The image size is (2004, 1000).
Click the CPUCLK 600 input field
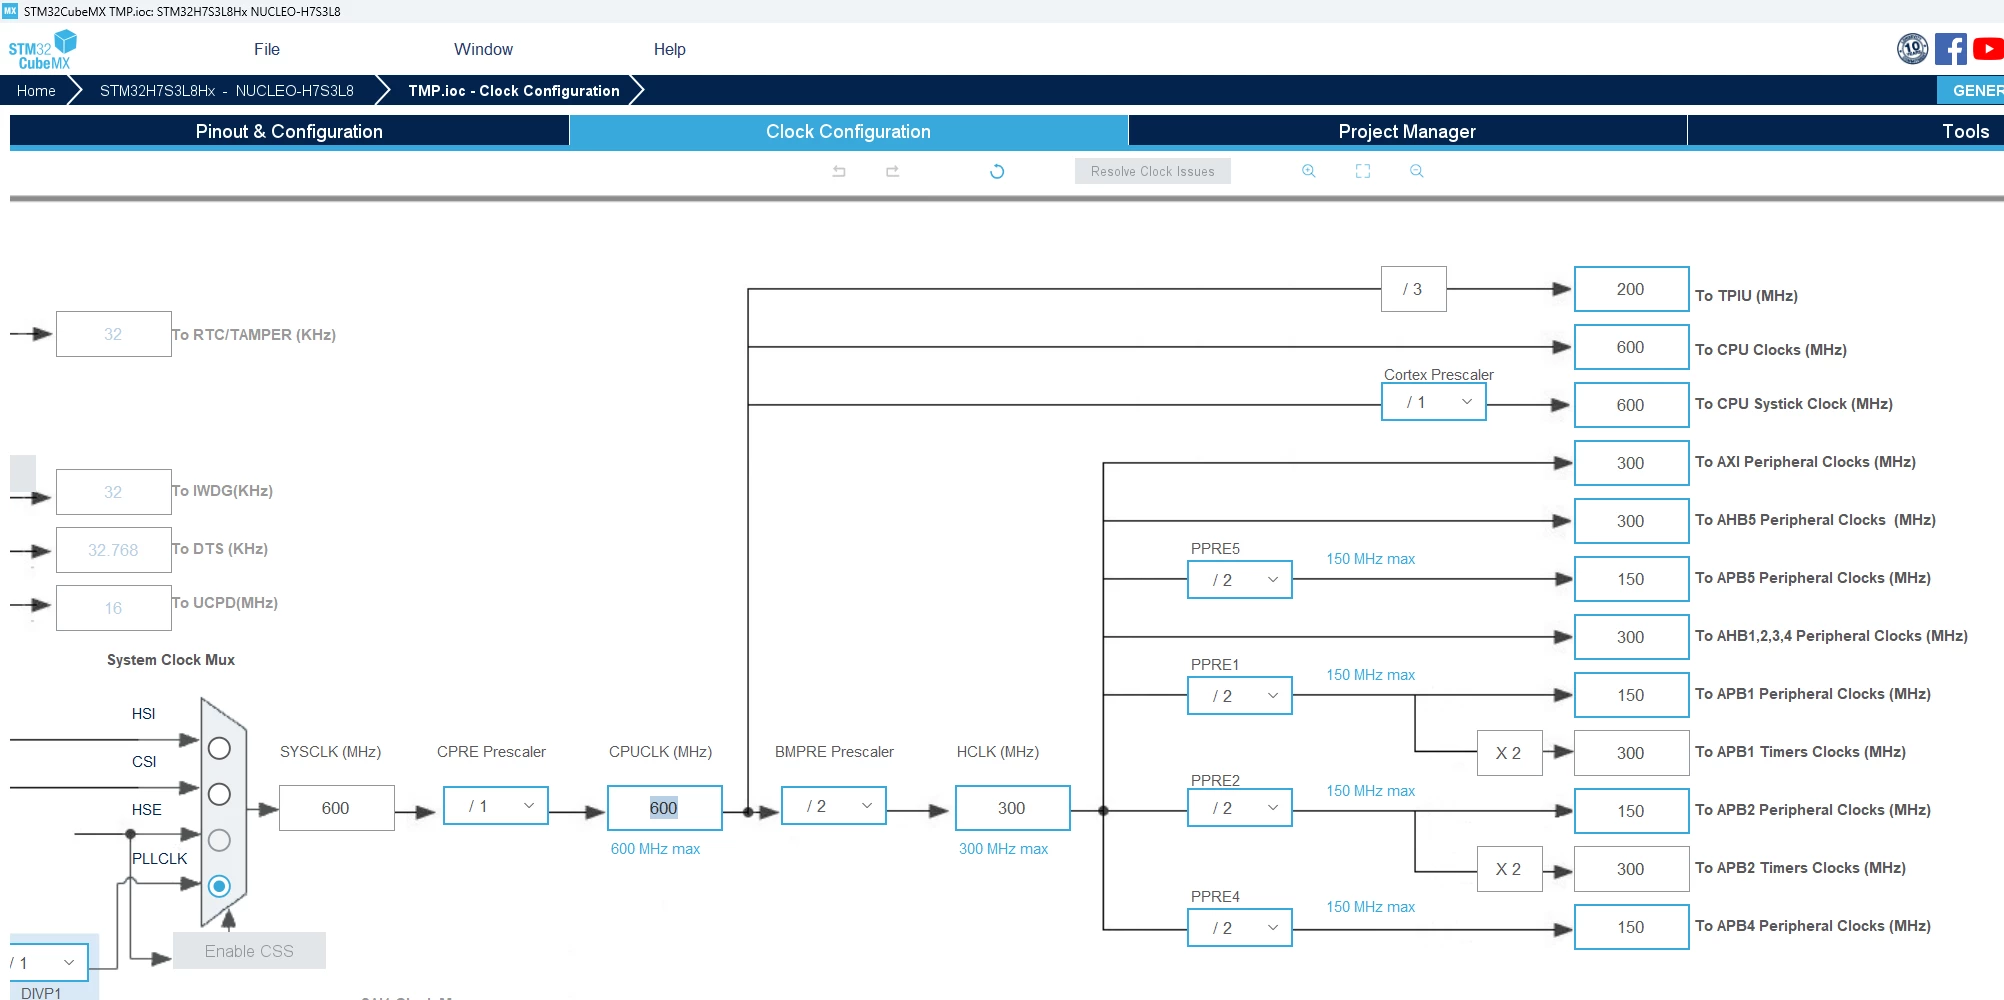click(x=664, y=808)
